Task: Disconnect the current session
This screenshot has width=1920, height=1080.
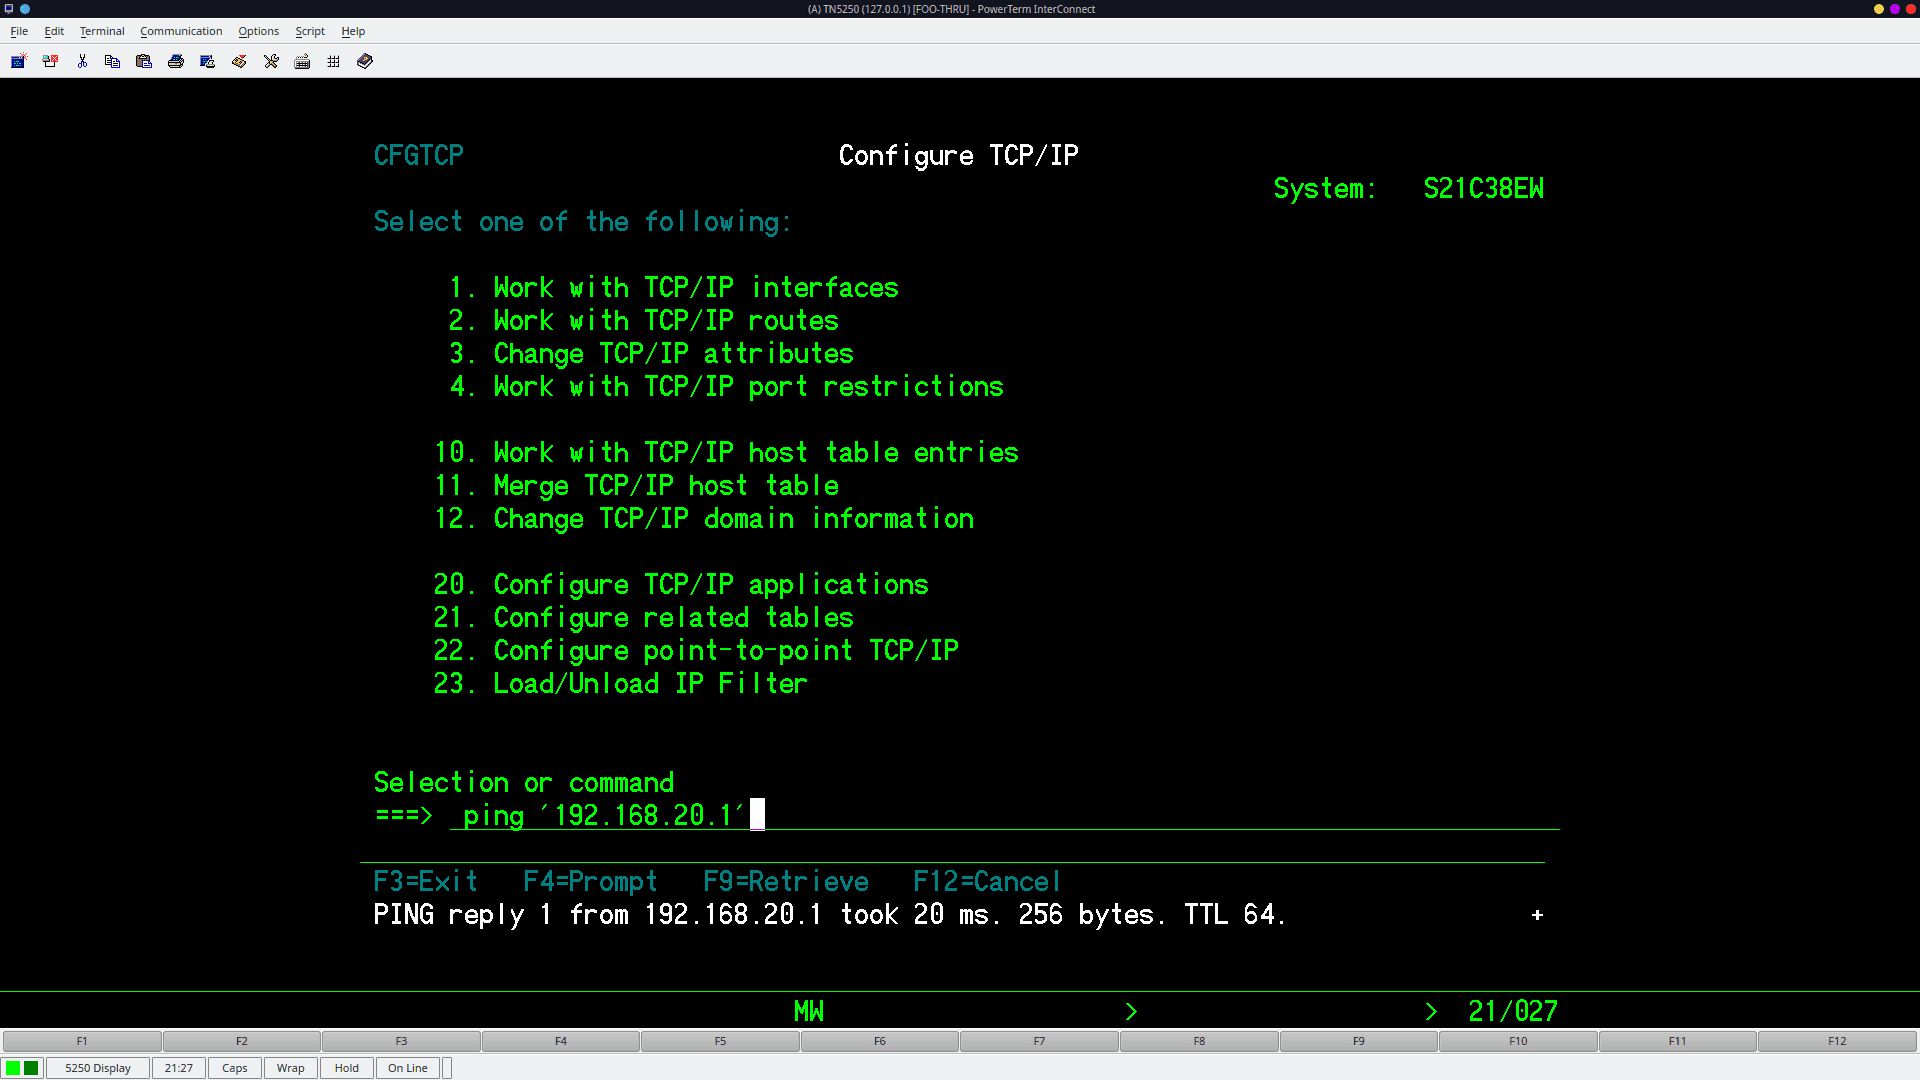Action: tap(50, 61)
